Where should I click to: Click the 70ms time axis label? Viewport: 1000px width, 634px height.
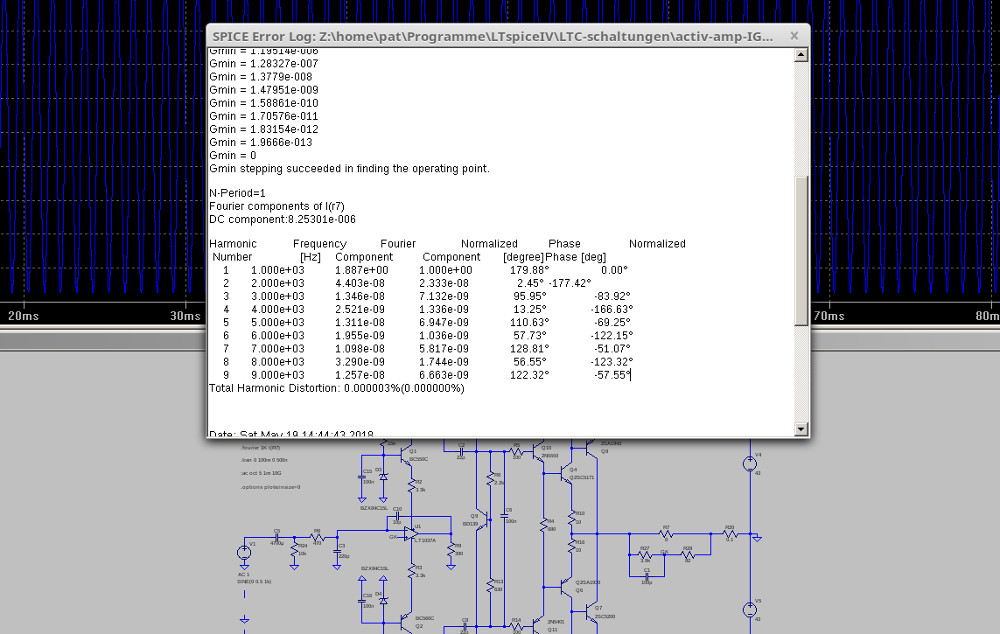coord(829,316)
